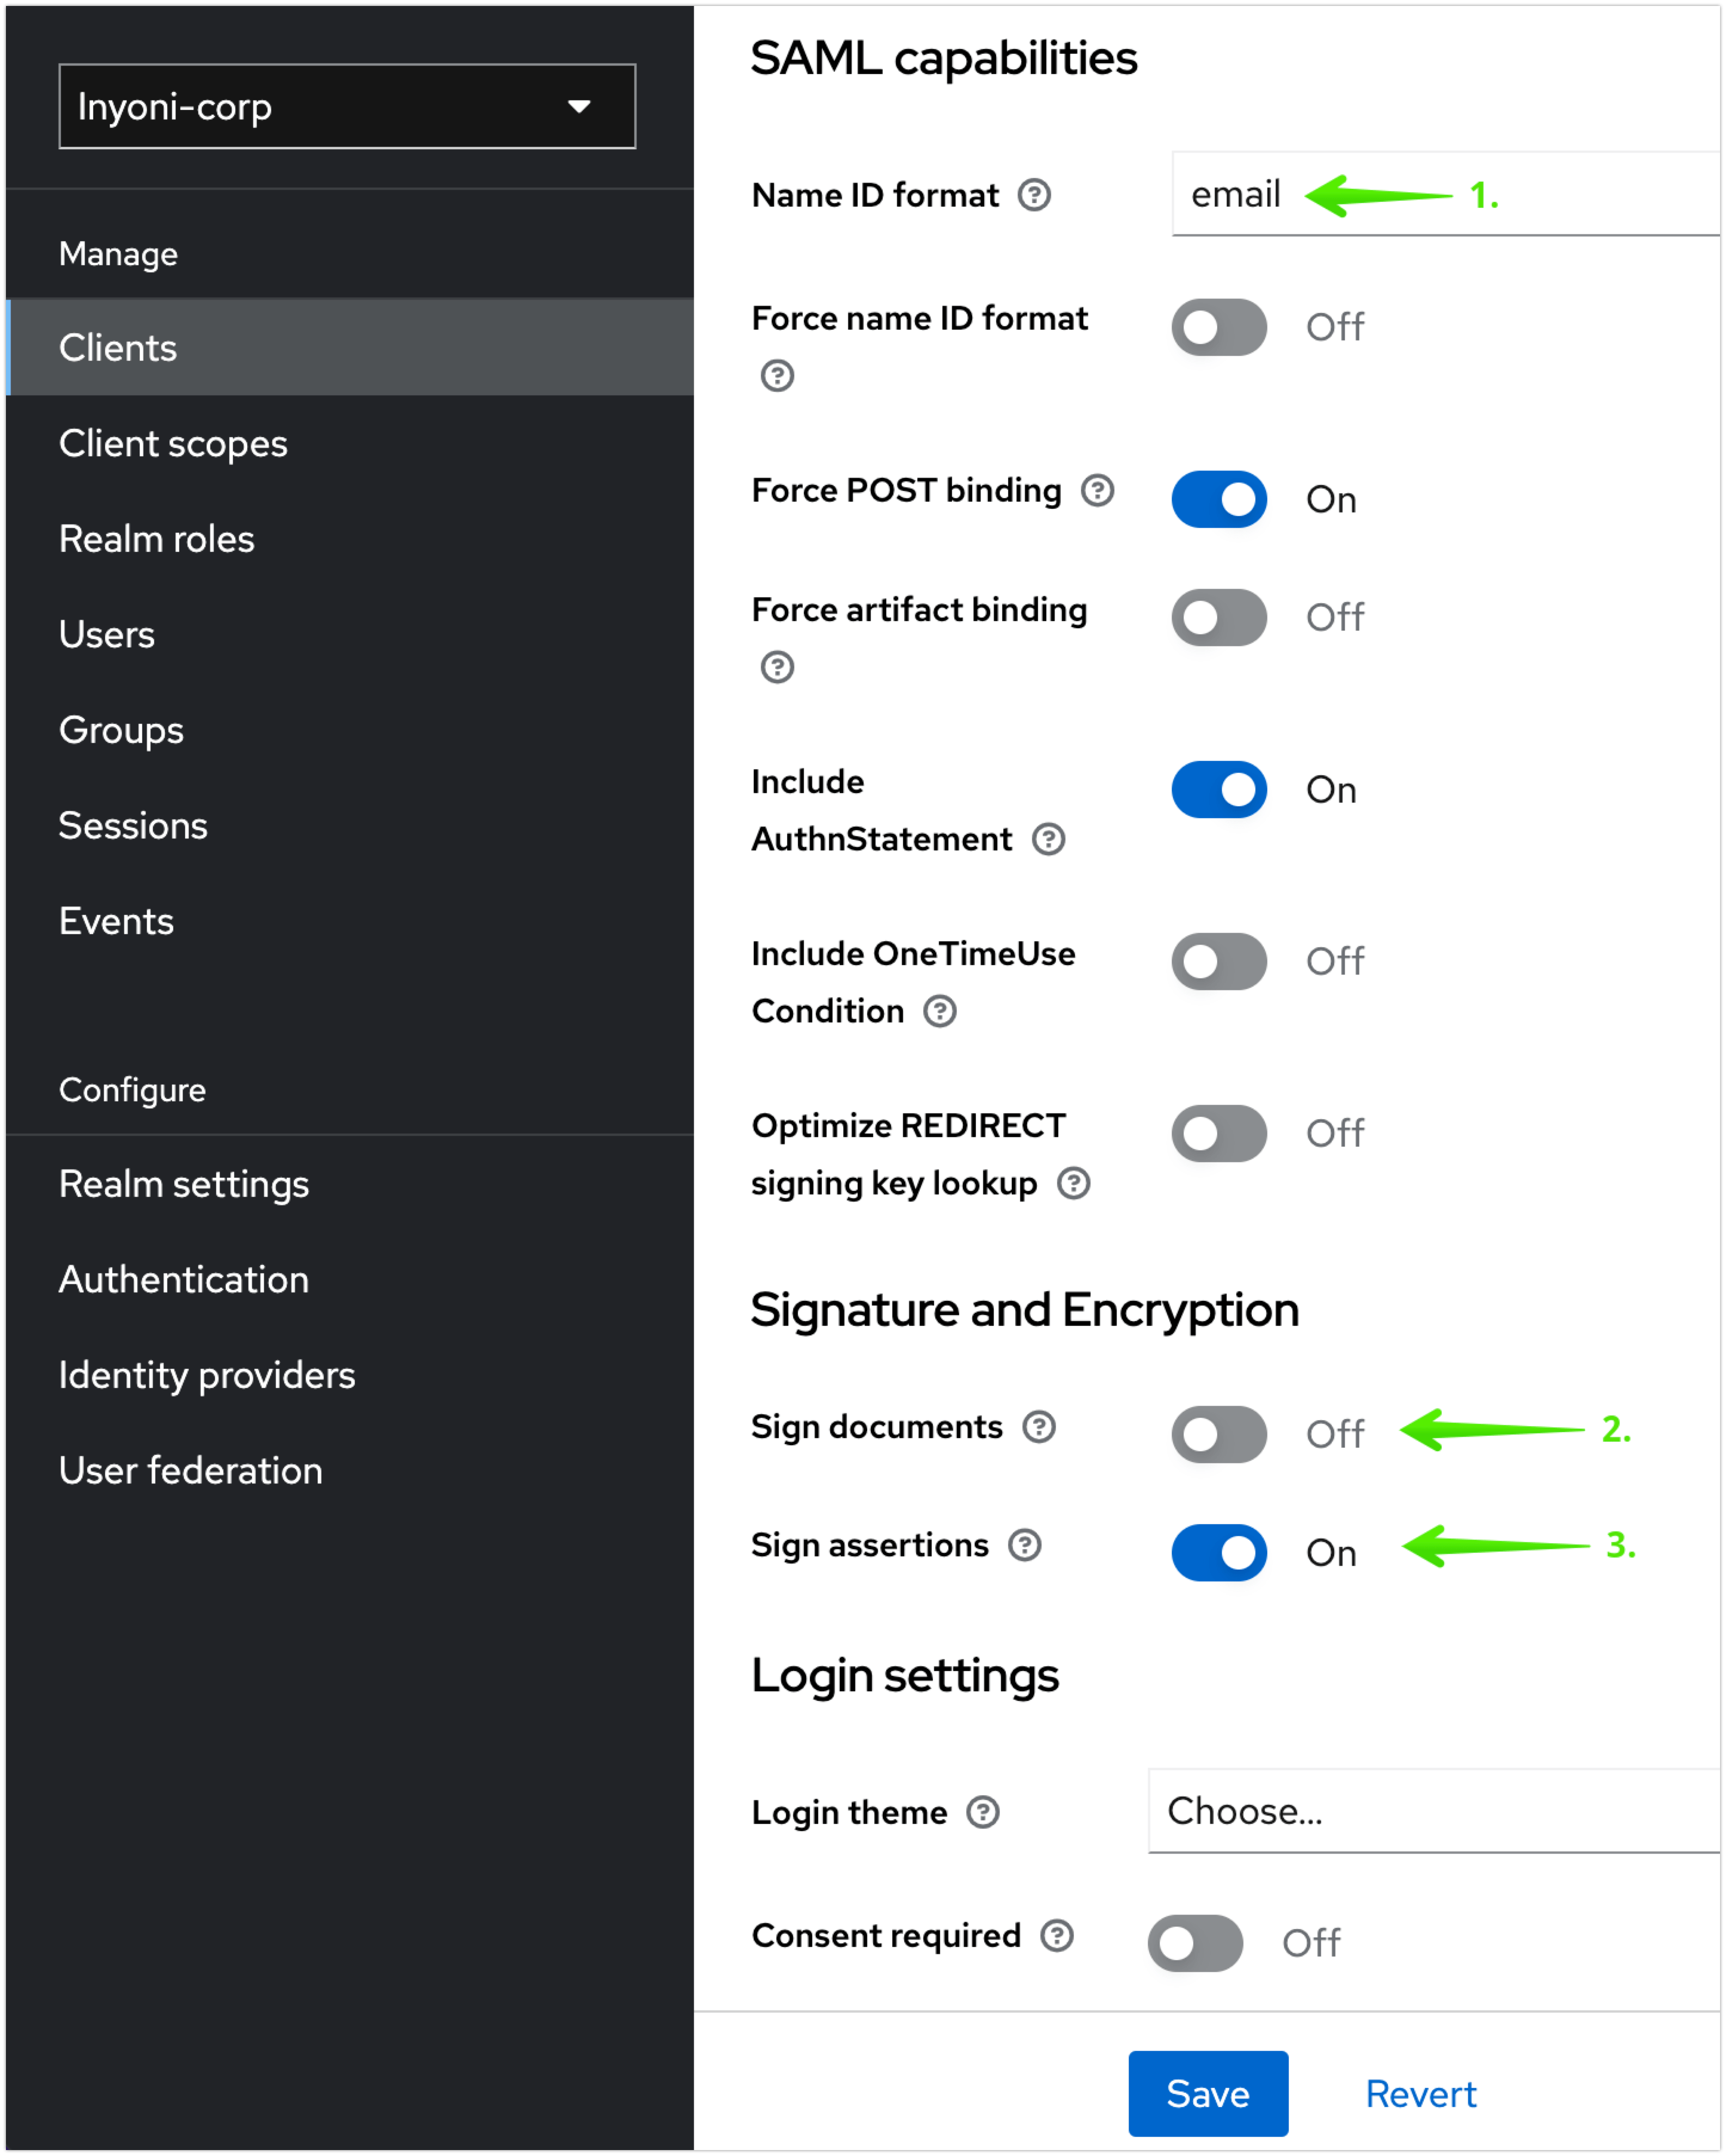Select Realm settings in the sidebar
1726x2156 pixels.
coord(184,1183)
